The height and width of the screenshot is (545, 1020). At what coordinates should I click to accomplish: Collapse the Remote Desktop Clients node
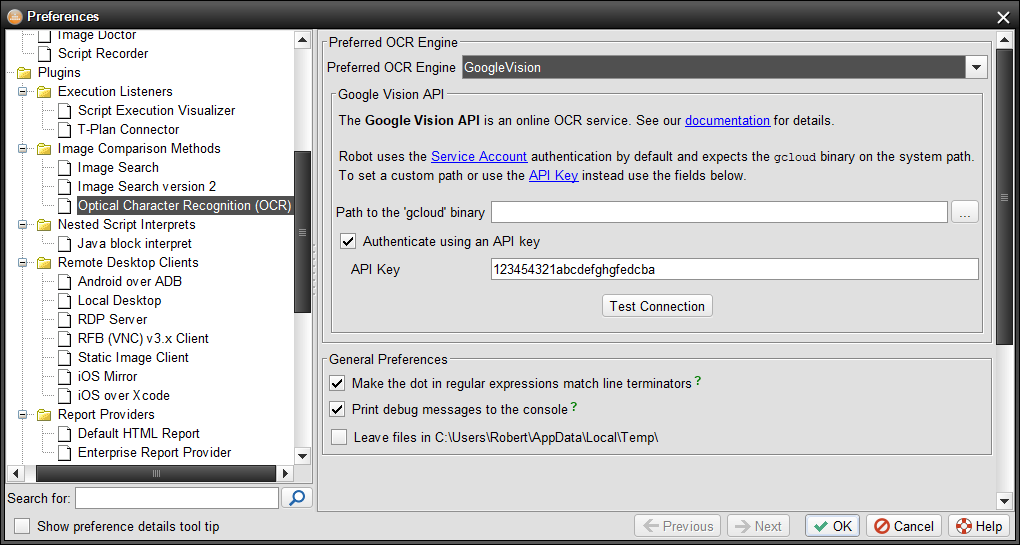tap(23, 263)
